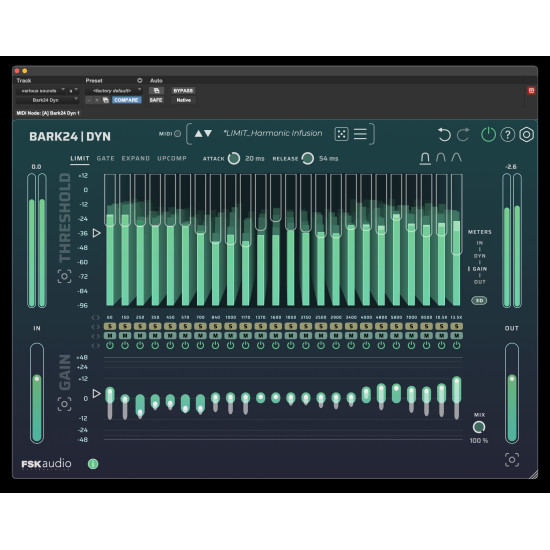Select the DYN meters option

pos(479,256)
